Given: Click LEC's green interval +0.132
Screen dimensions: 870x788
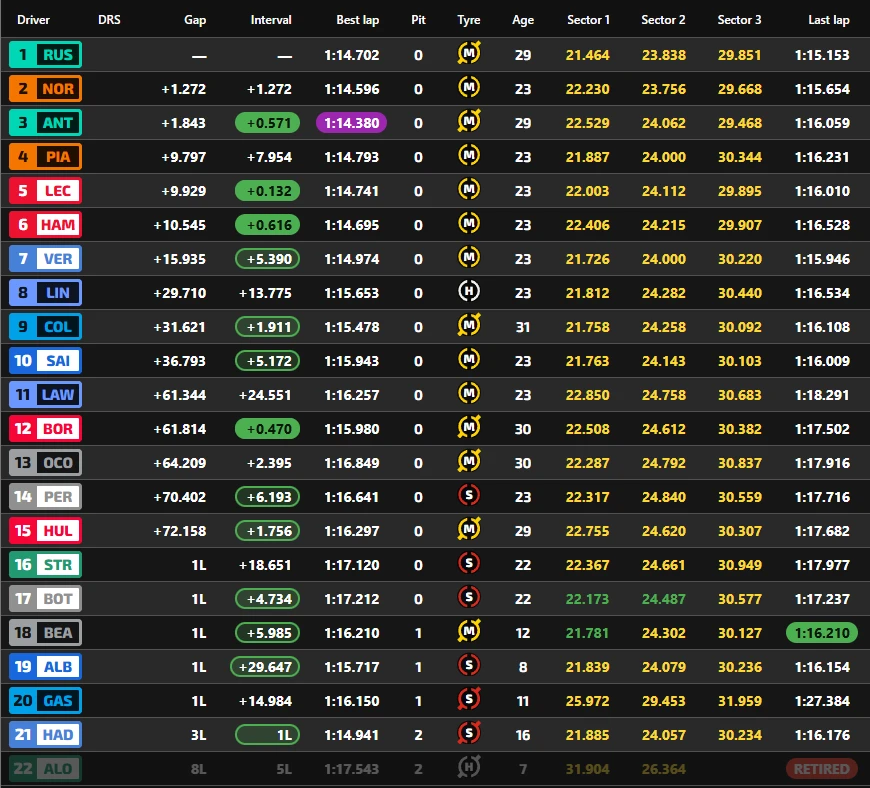Looking at the screenshot, I should click(267, 191).
